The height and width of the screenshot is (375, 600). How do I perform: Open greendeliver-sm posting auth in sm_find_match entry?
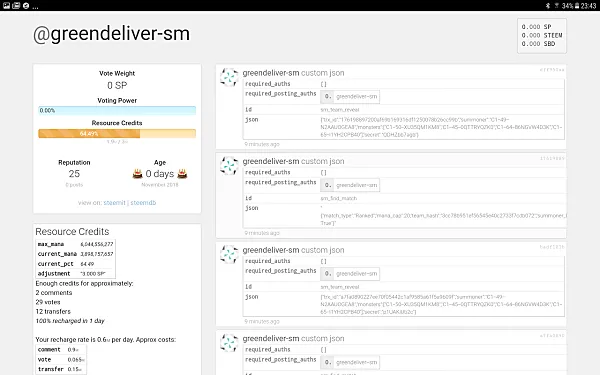point(357,185)
